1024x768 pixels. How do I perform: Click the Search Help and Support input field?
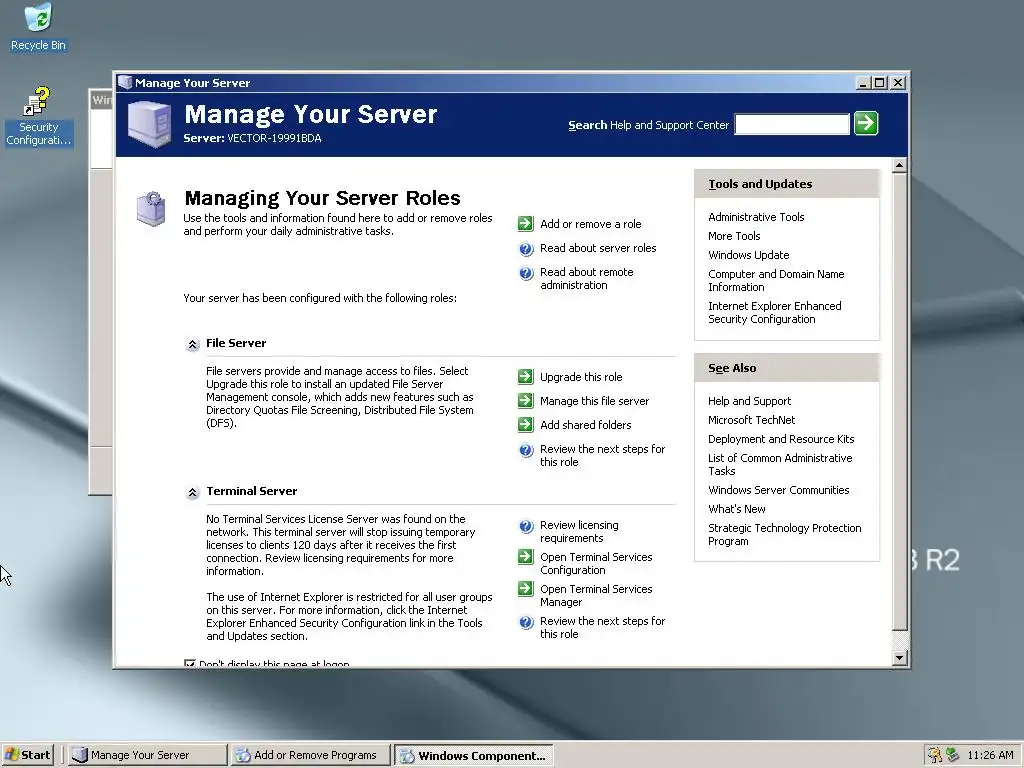point(792,124)
